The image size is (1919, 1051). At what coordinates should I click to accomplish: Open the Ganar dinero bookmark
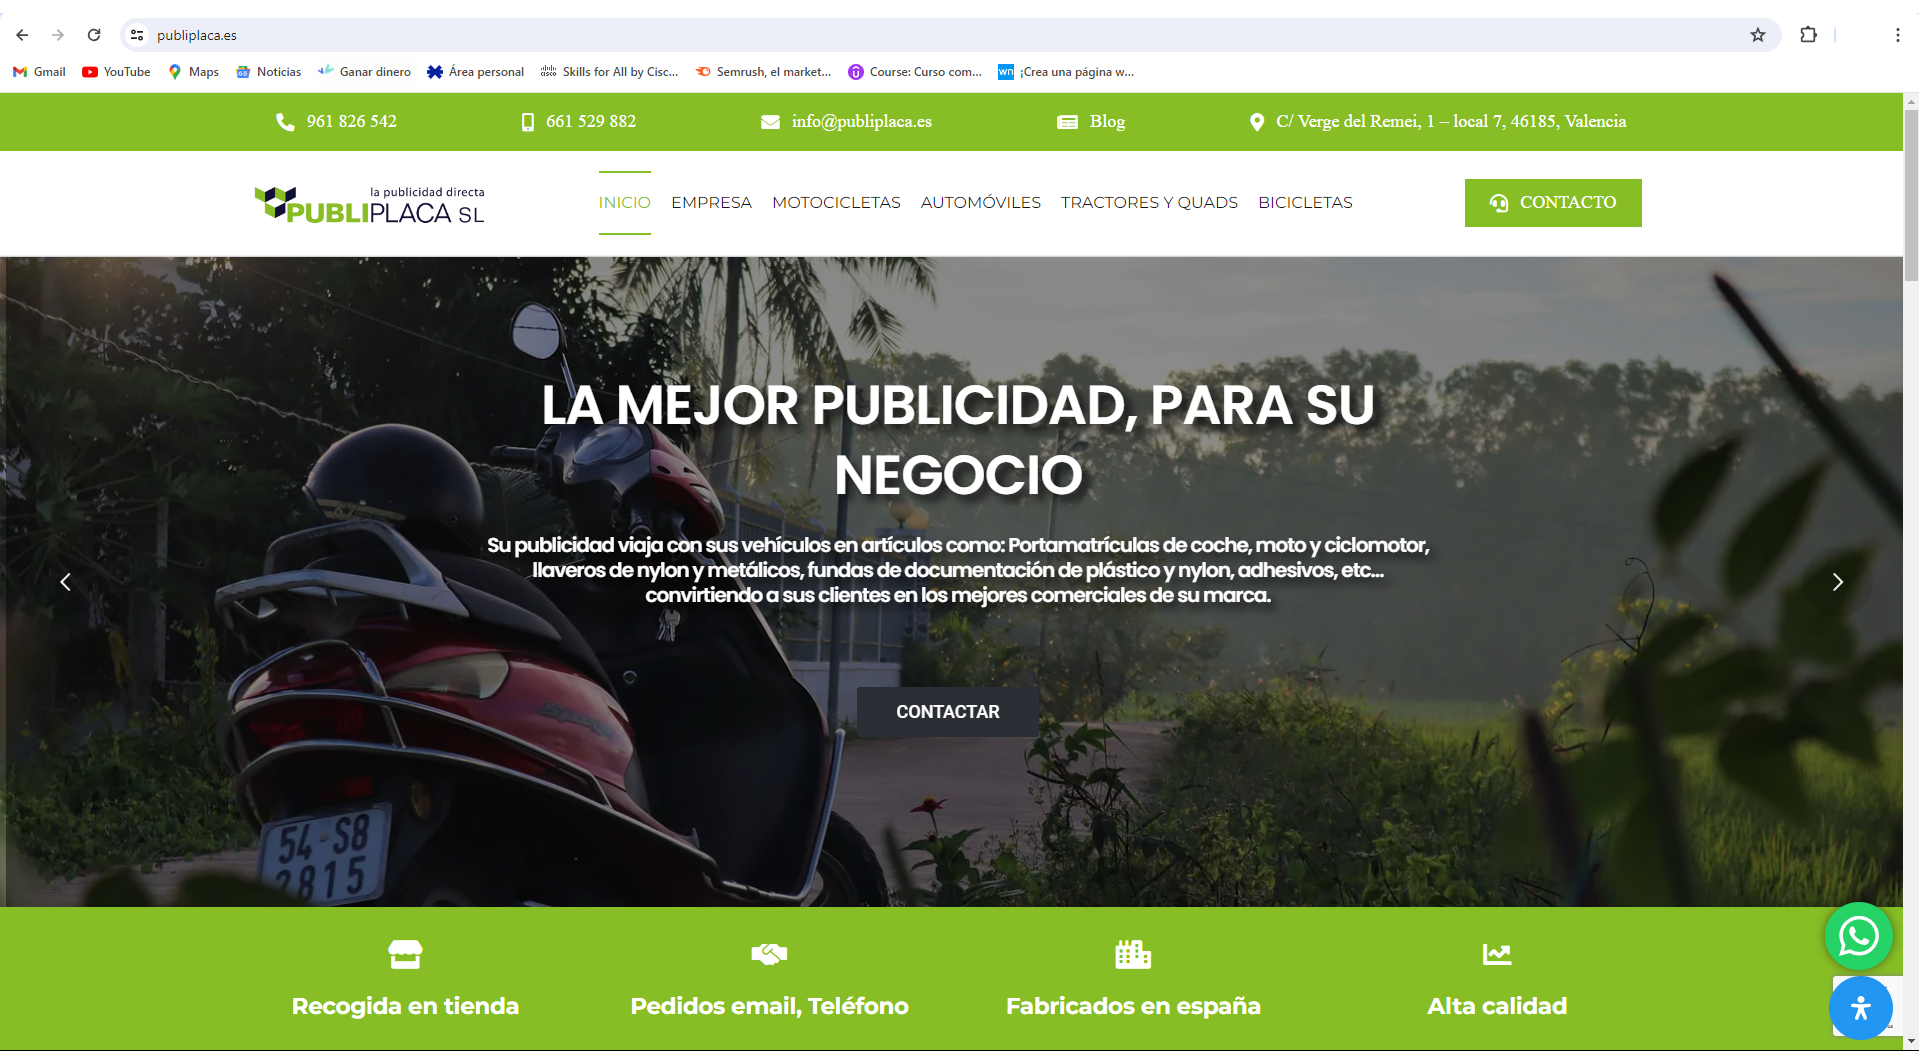point(364,72)
